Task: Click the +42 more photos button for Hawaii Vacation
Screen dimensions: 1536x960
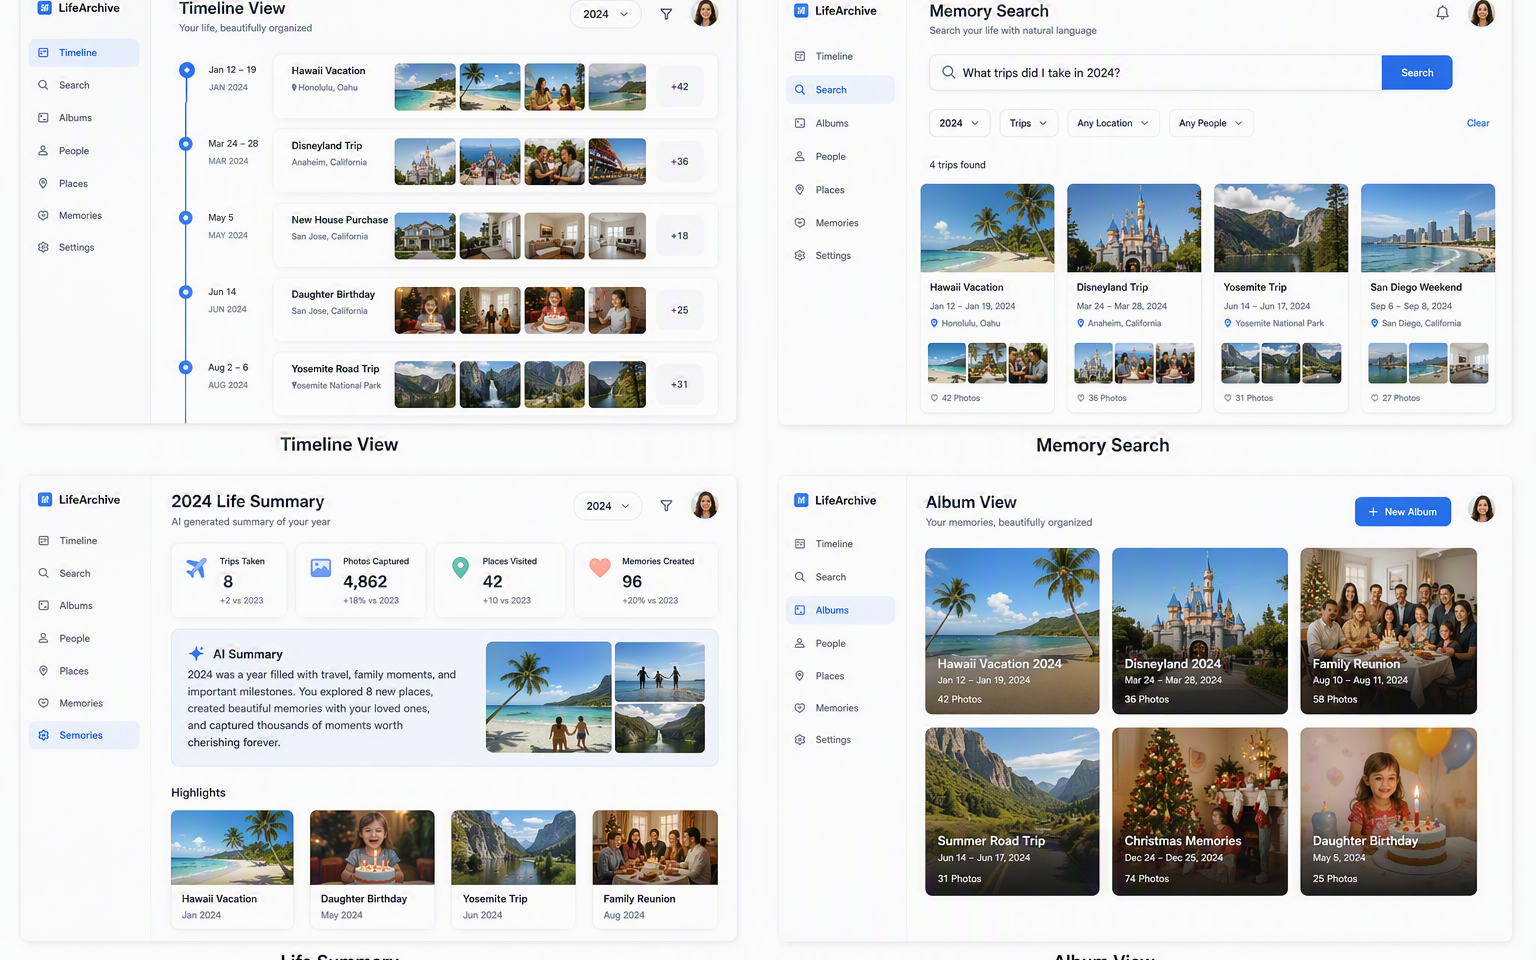Action: tap(679, 87)
